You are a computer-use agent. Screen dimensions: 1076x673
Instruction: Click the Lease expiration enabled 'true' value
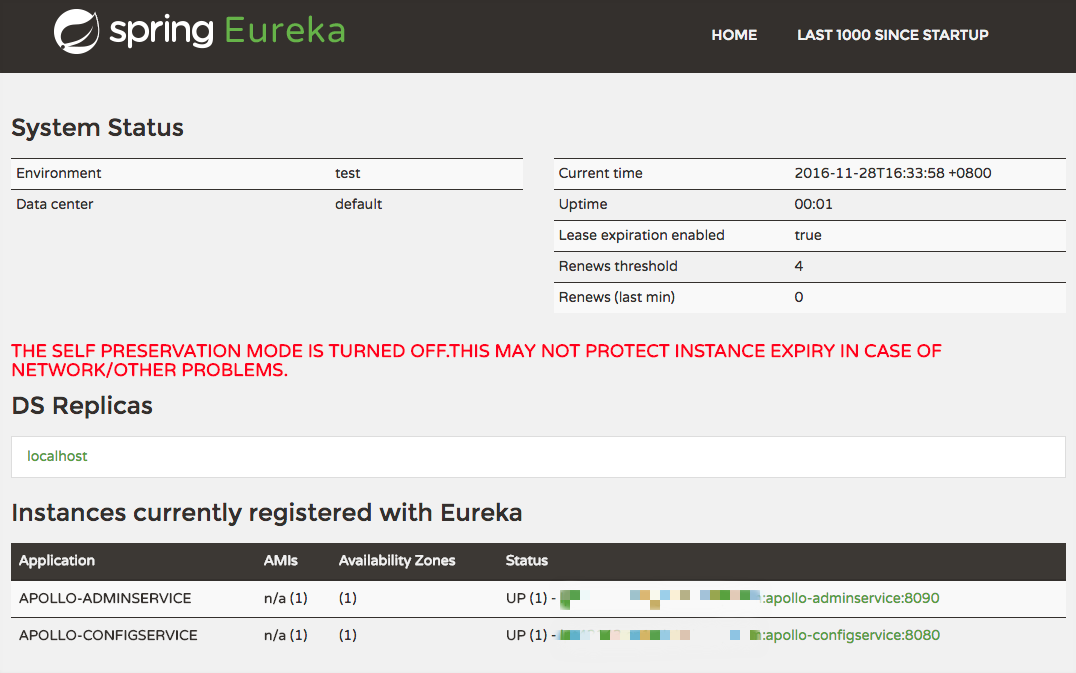pyautogui.click(x=808, y=235)
